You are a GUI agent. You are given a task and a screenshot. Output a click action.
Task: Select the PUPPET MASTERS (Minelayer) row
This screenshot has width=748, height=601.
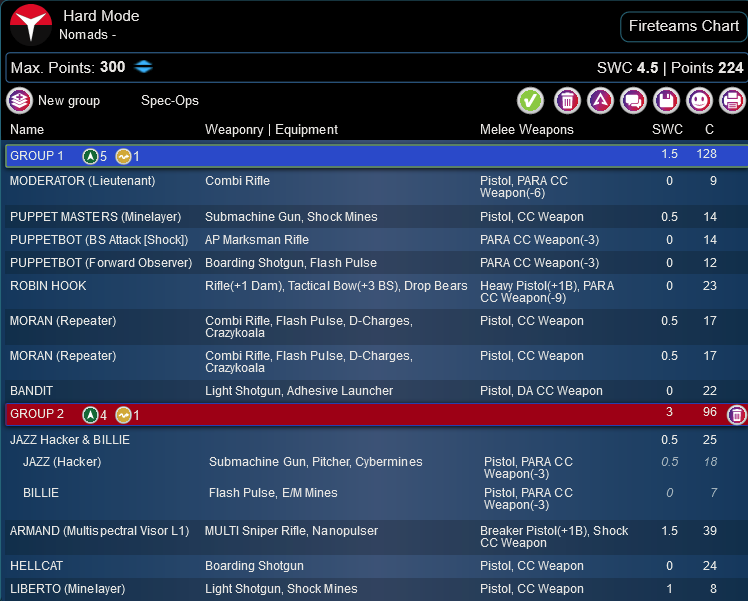(x=376, y=217)
